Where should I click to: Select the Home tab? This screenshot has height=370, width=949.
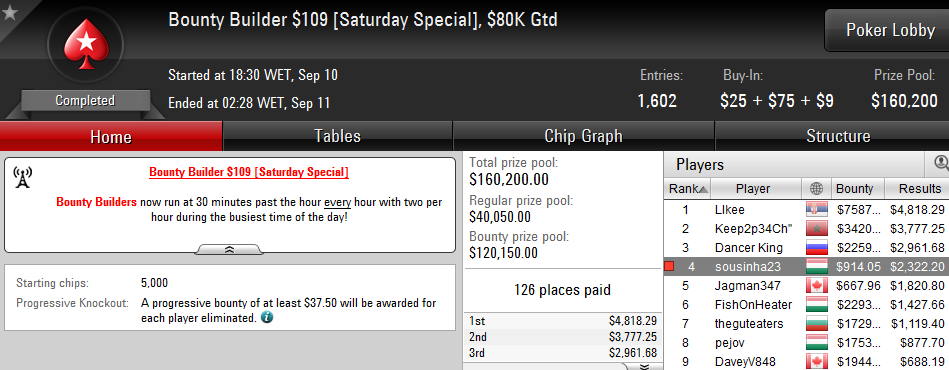[111, 136]
